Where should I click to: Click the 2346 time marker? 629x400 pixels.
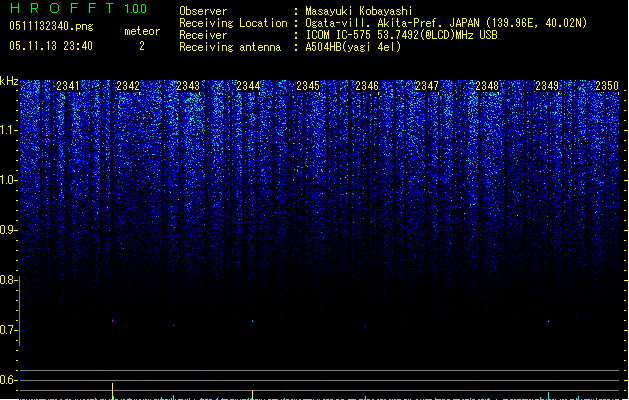click(367, 85)
